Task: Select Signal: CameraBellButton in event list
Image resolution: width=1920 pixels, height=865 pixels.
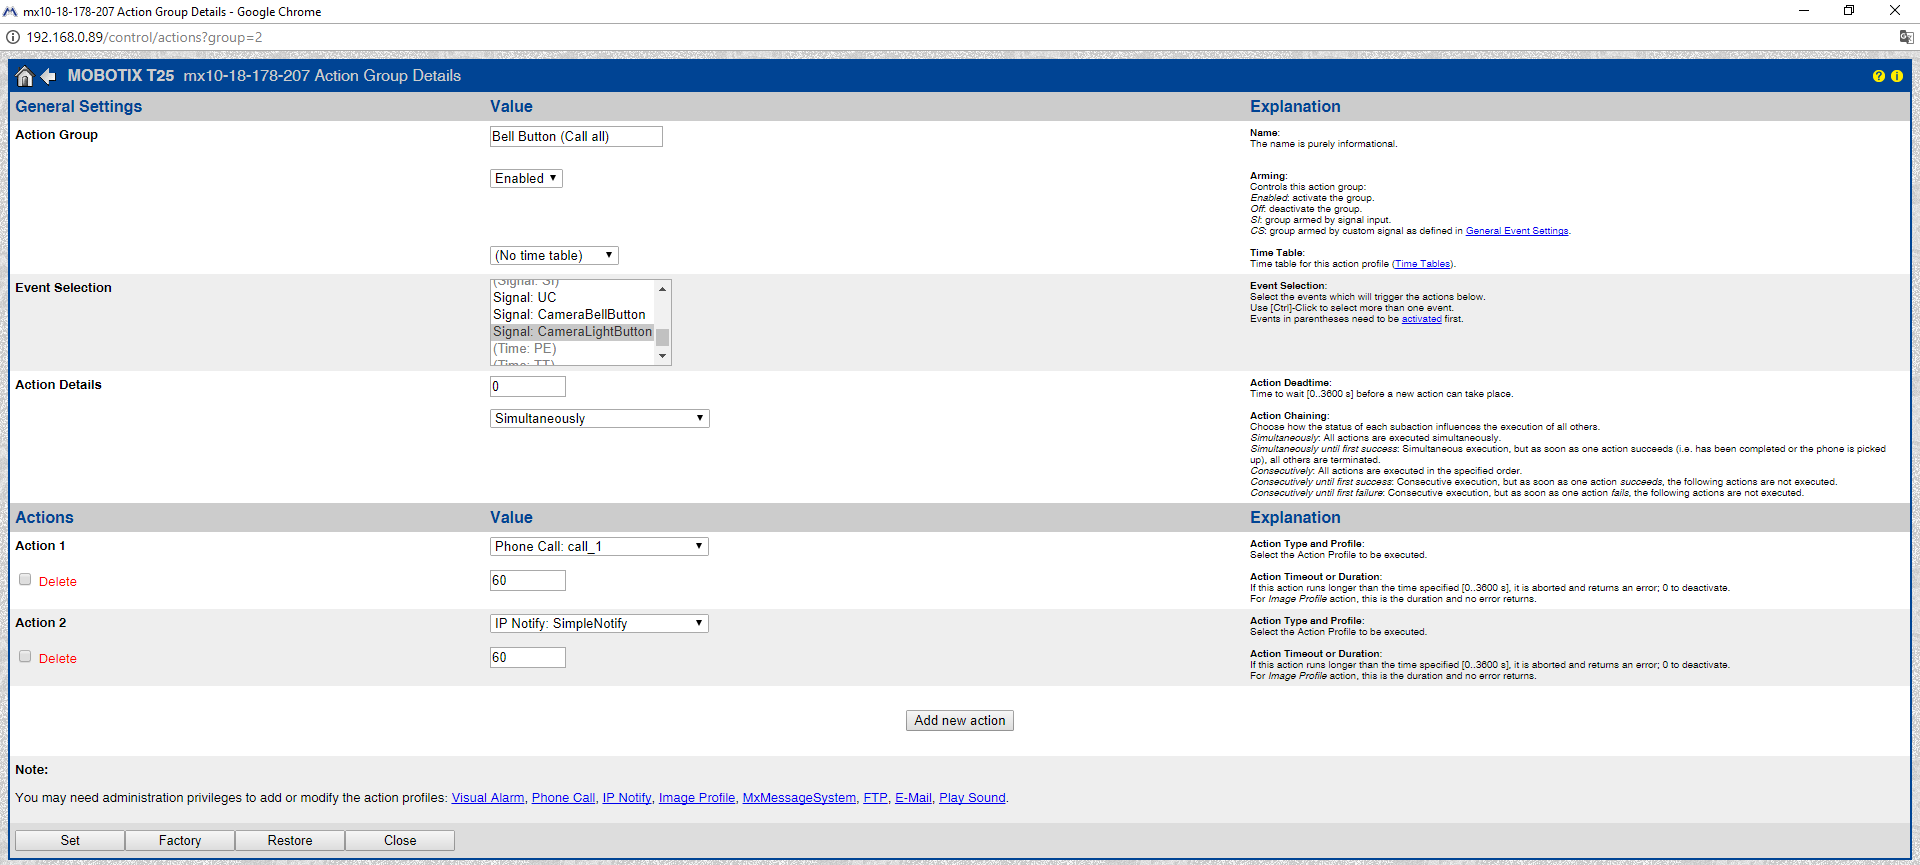Action: [x=569, y=314]
